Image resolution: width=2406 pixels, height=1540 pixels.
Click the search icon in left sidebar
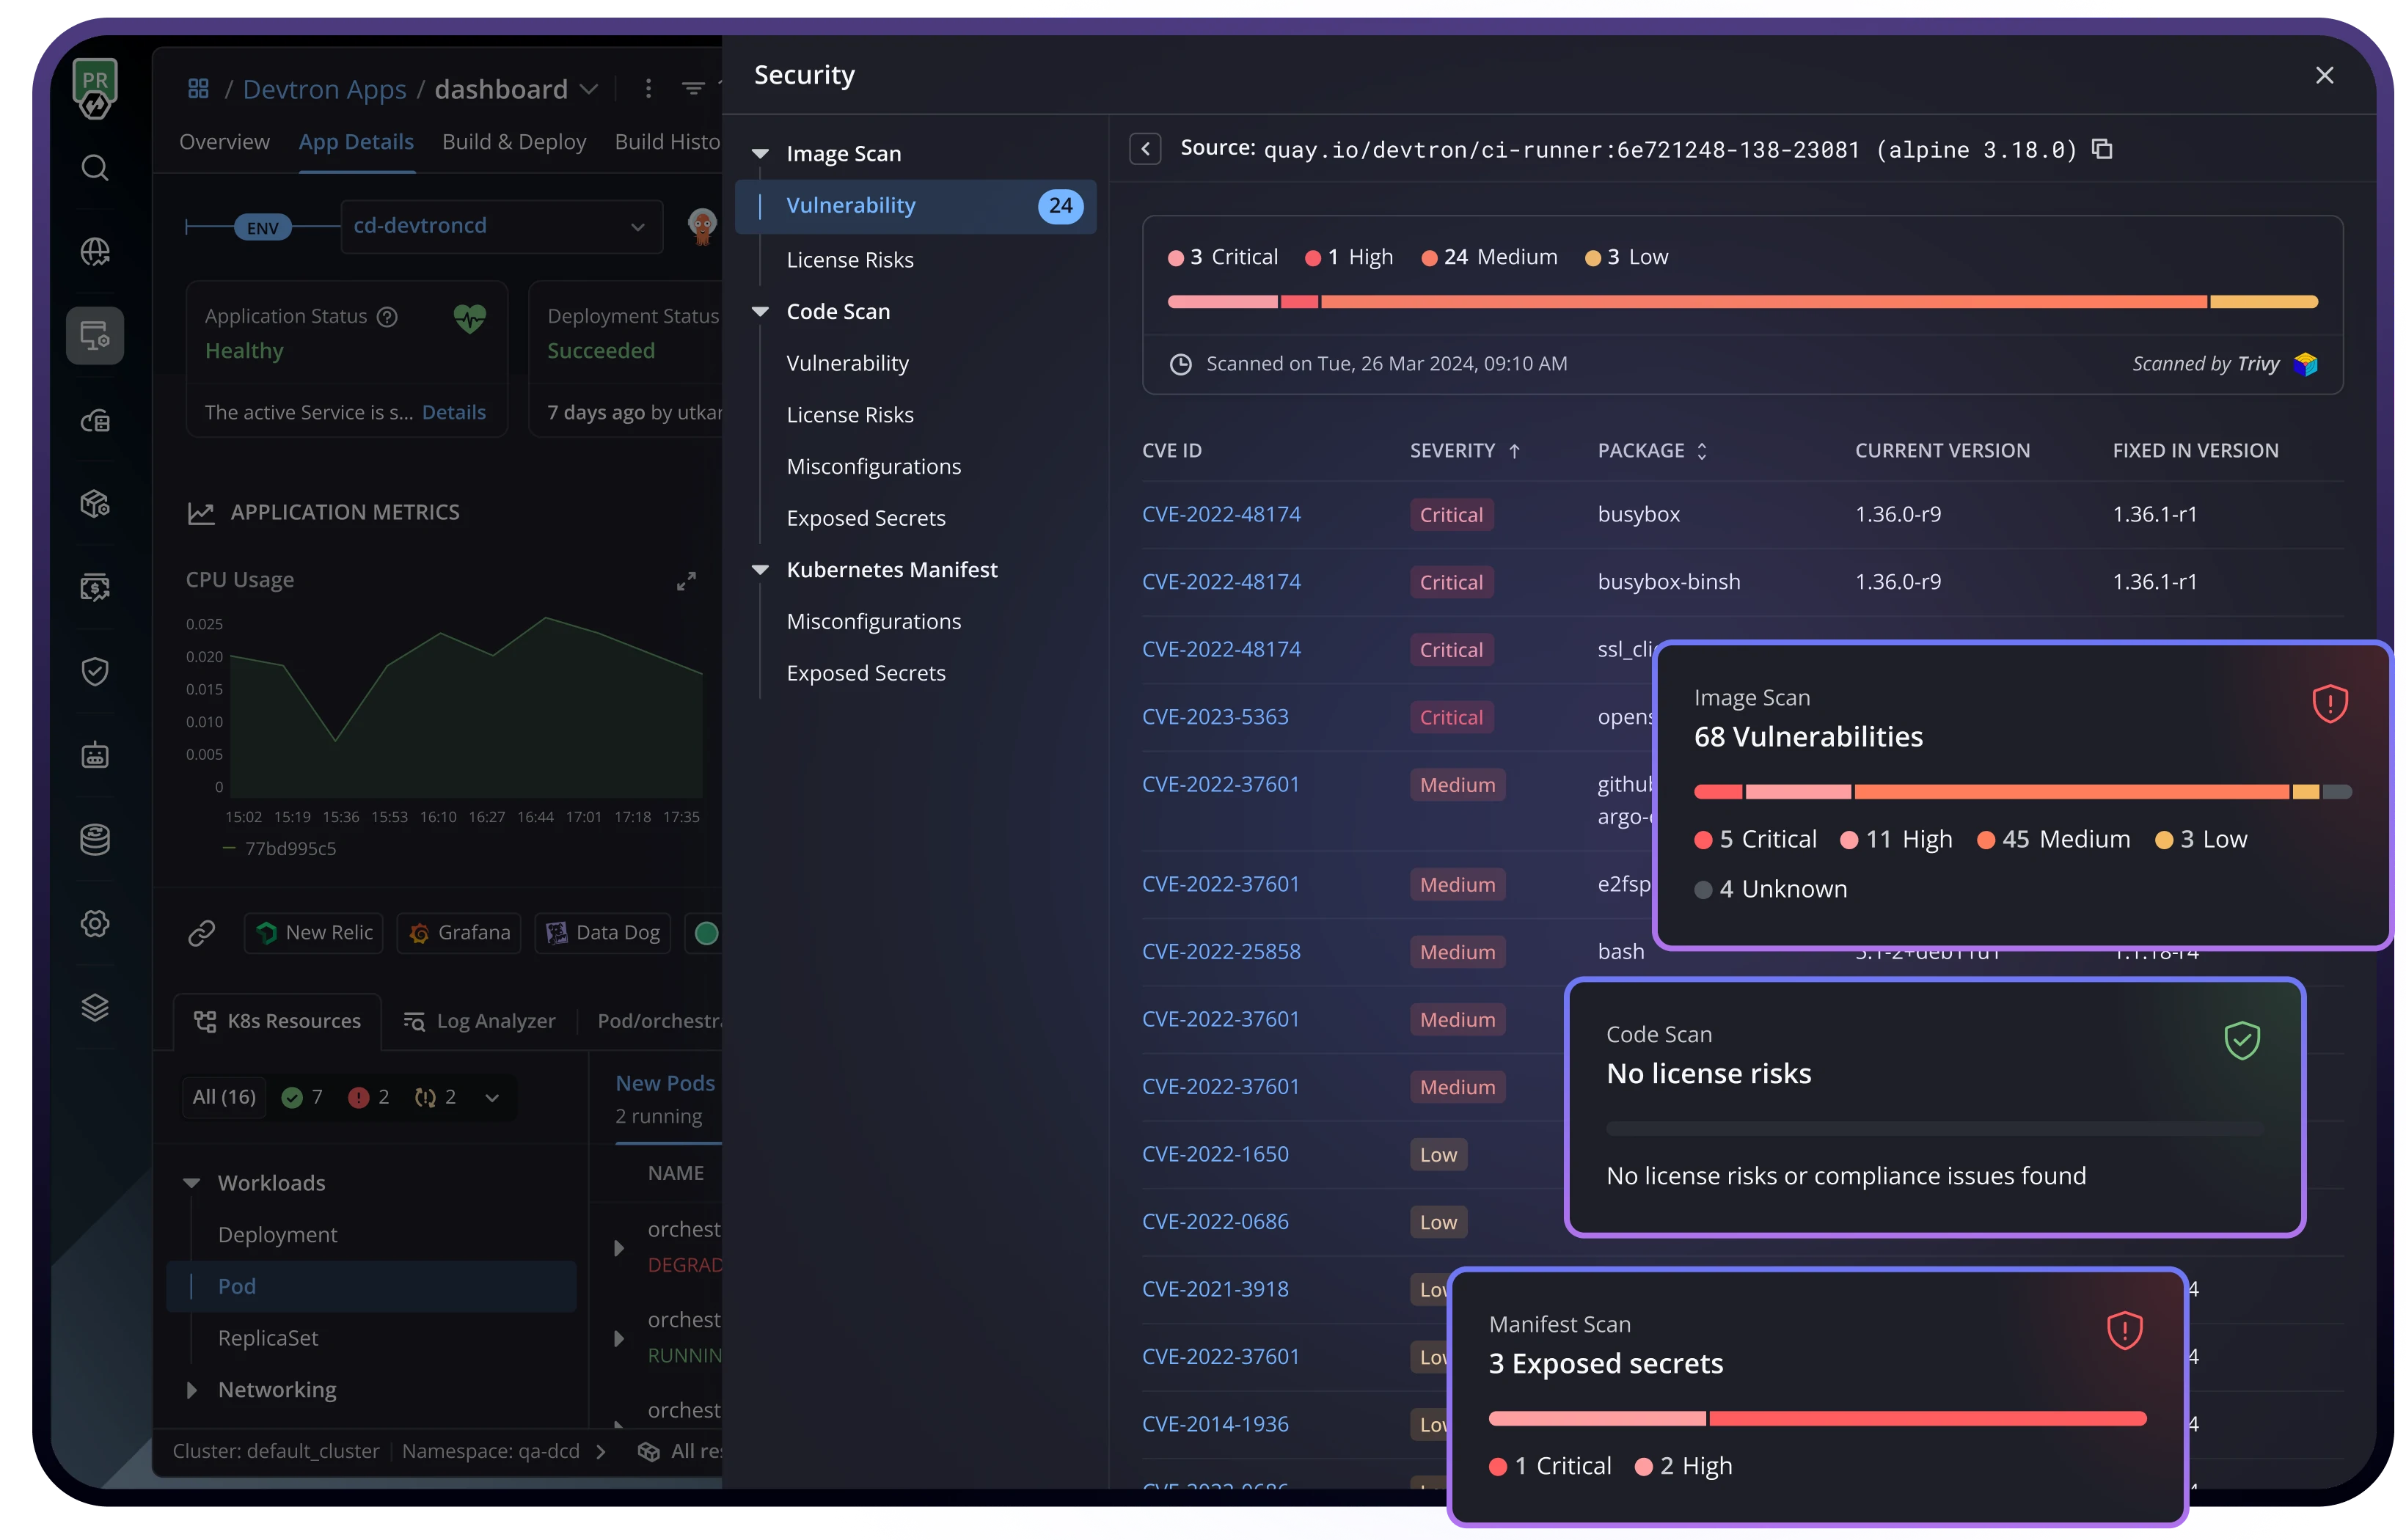tap(95, 167)
